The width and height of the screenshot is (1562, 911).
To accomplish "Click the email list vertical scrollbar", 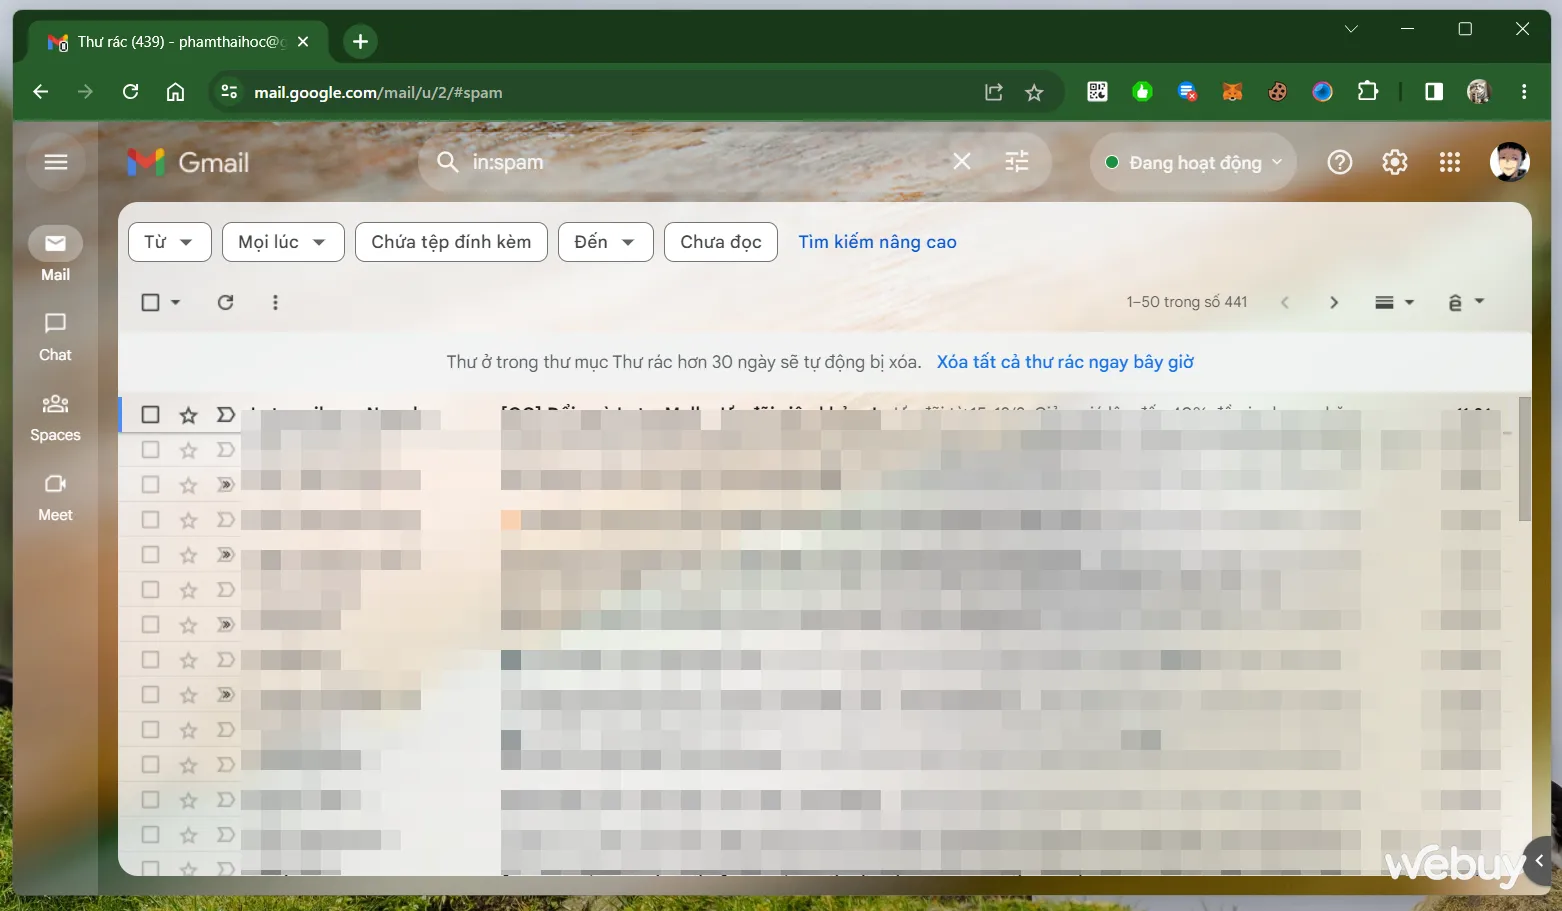I will tap(1524, 460).
